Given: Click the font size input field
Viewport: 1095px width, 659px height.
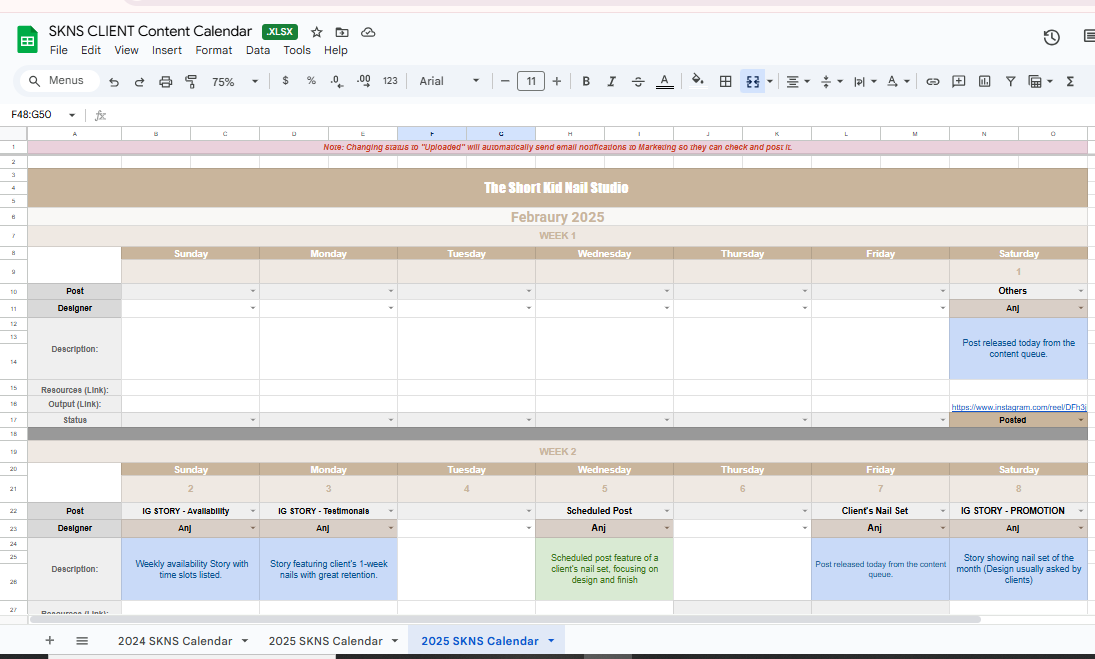Looking at the screenshot, I should [530, 81].
